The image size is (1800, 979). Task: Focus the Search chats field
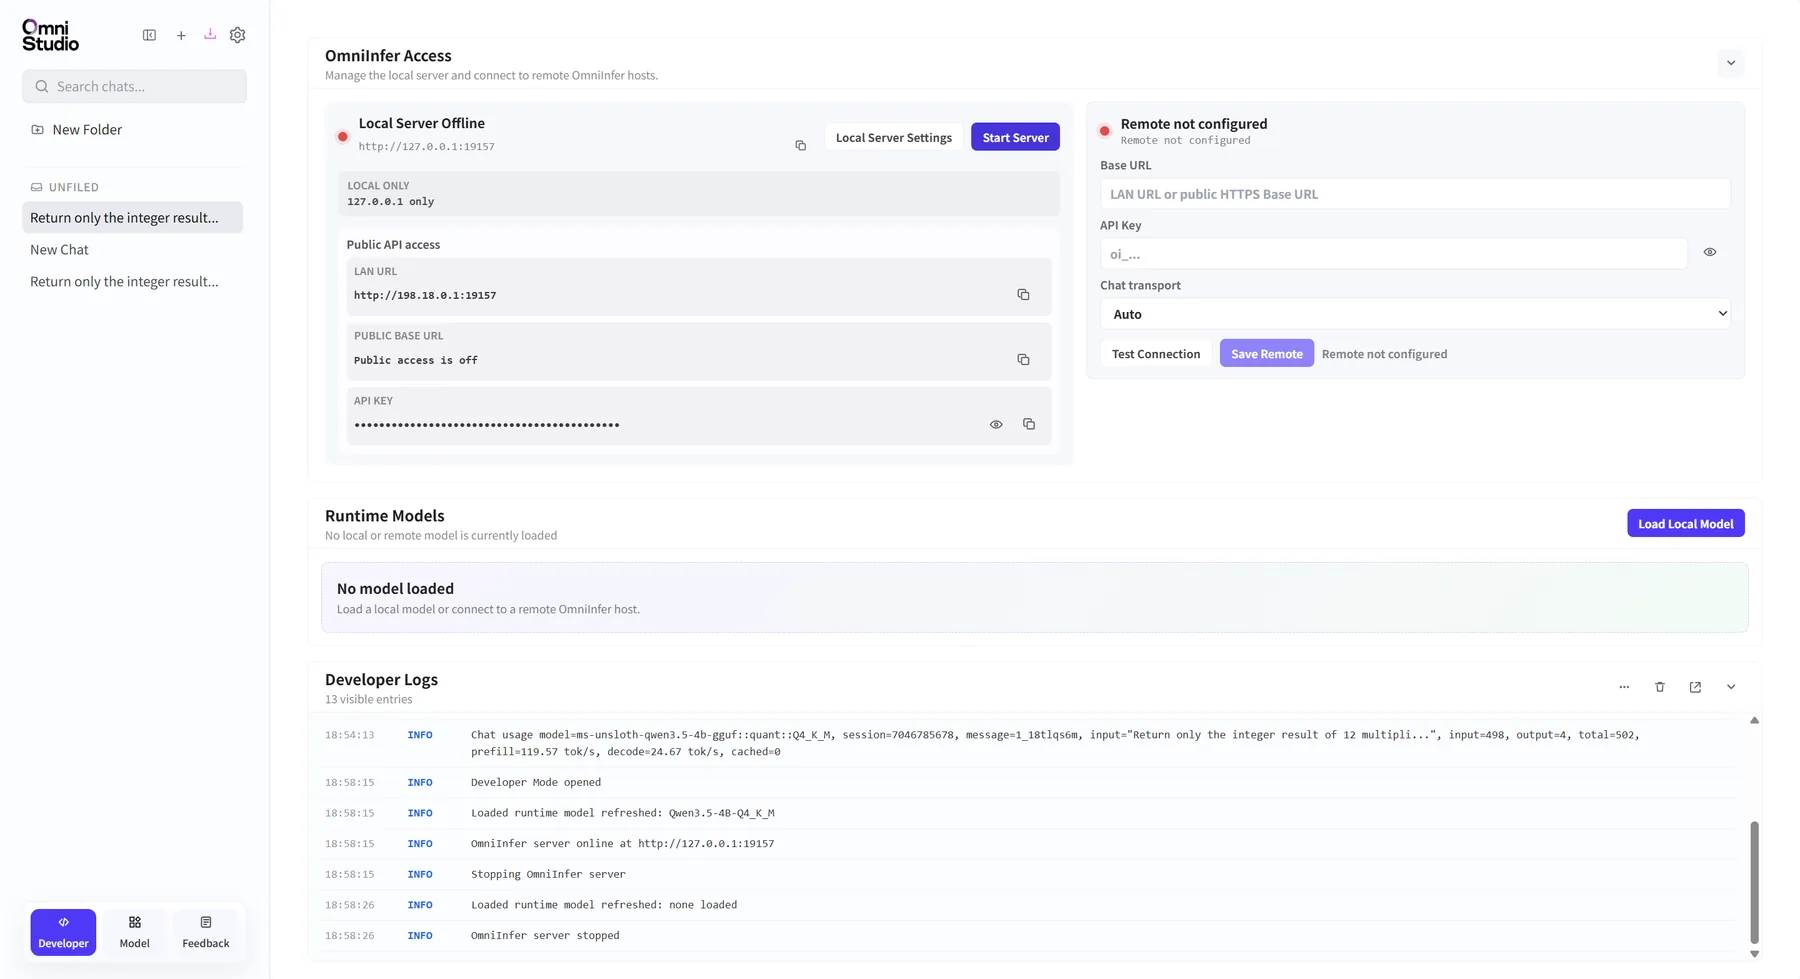point(134,86)
